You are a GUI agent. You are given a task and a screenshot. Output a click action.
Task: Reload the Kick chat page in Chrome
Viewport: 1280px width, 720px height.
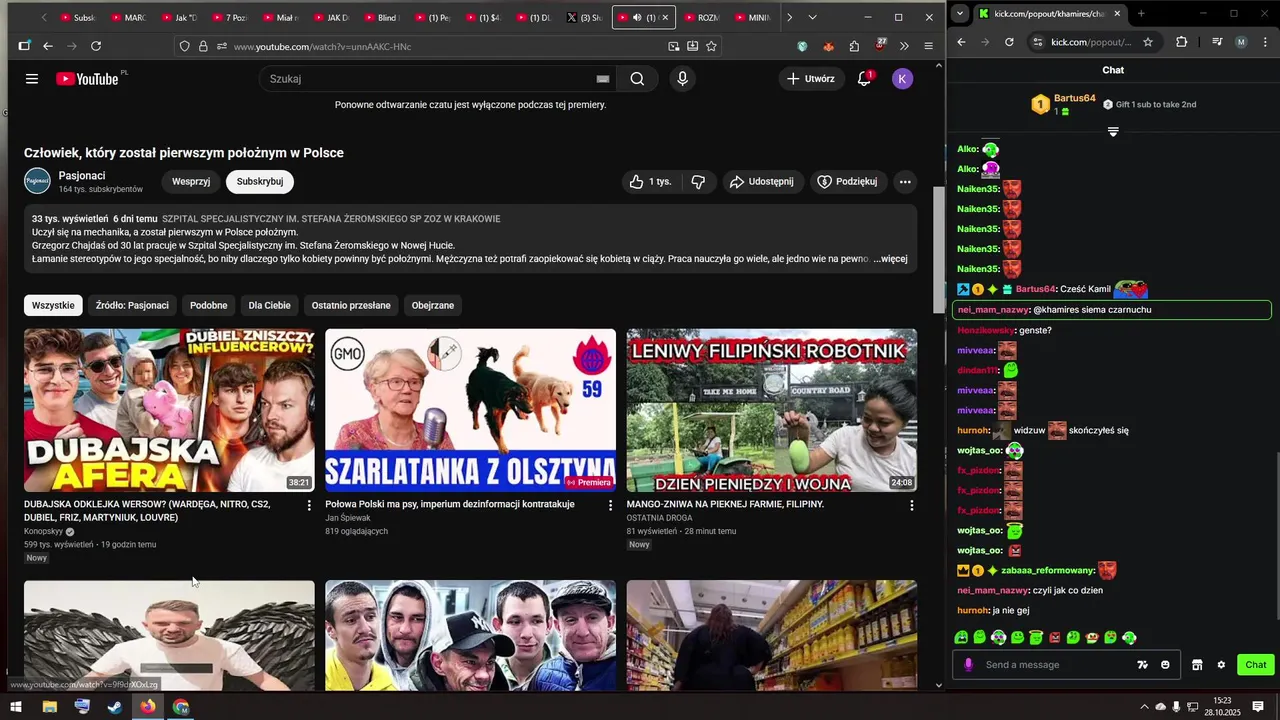pos(1009,42)
